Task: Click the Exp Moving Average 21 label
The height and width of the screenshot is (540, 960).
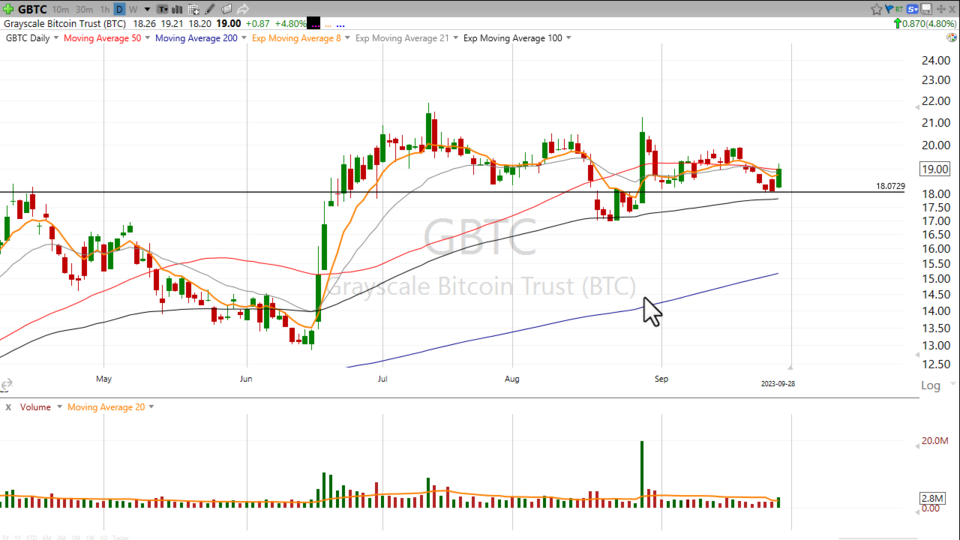Action: [x=402, y=38]
